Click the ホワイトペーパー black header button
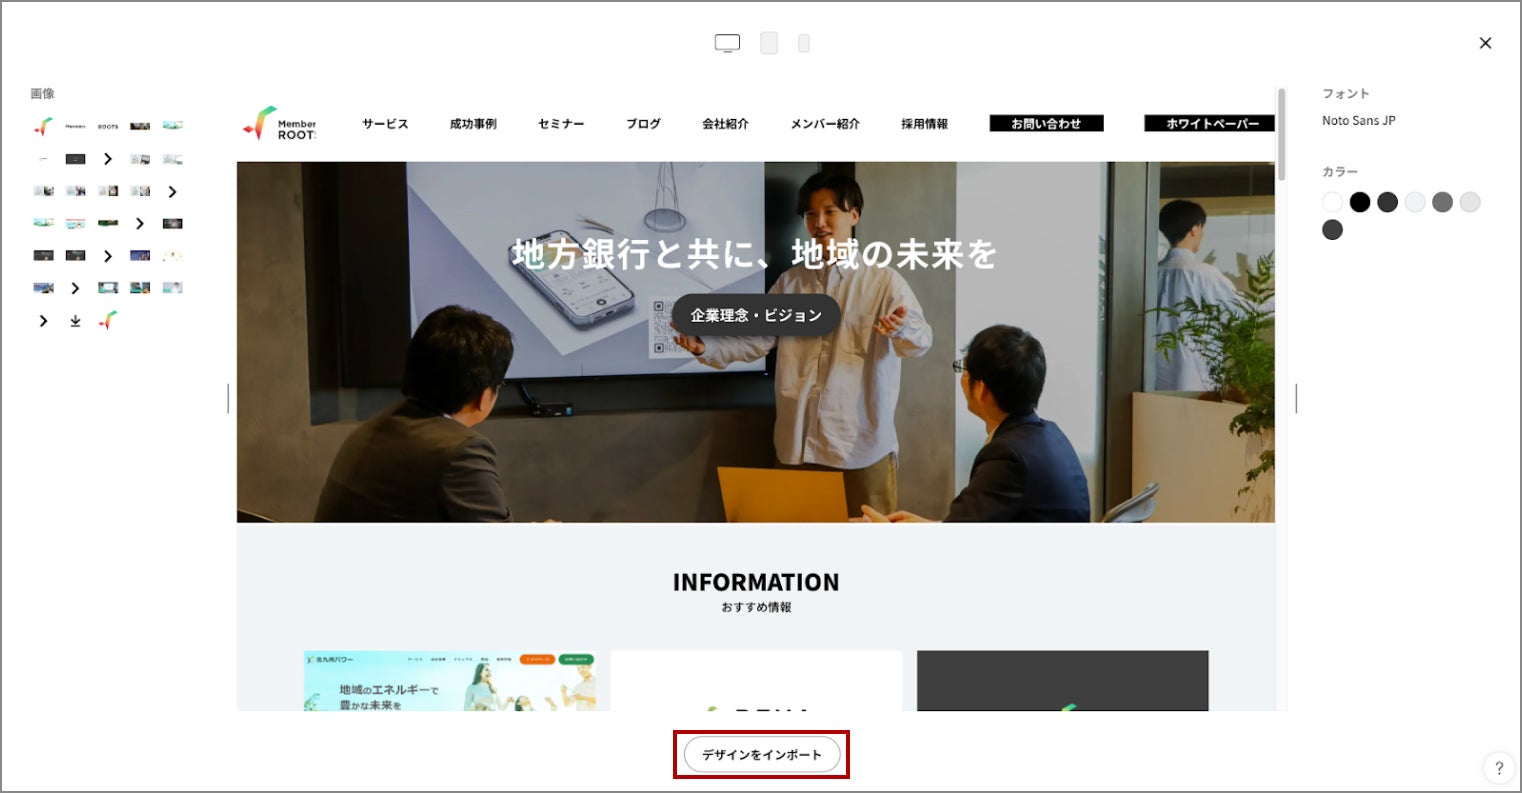This screenshot has height=793, width=1522. click(1209, 124)
